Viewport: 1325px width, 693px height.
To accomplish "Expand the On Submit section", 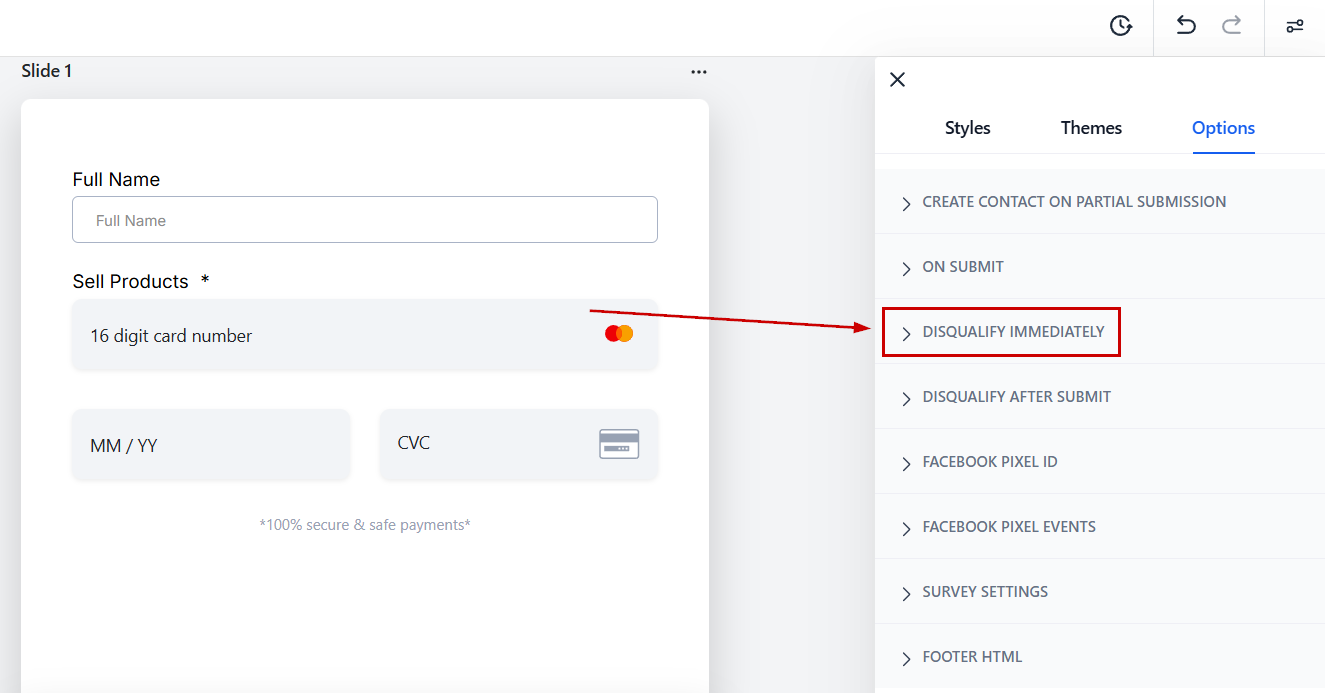I will click(x=1100, y=267).
